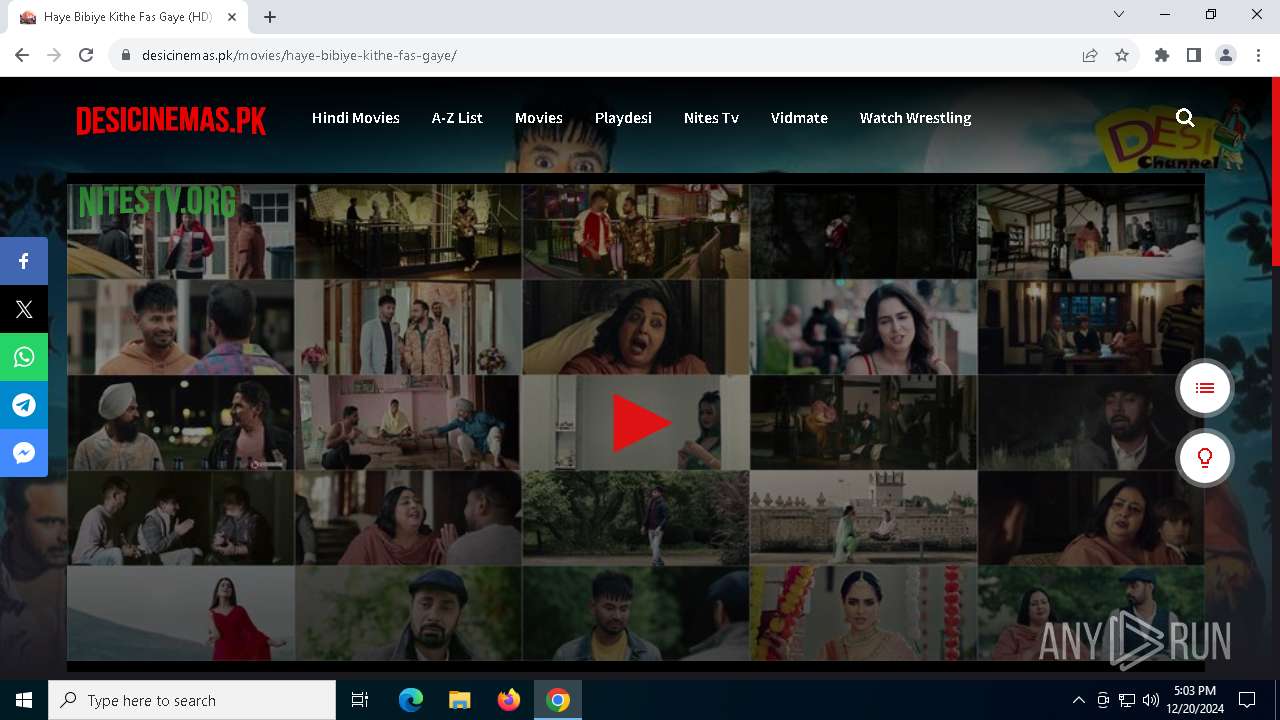Open the site search magnifier icon
This screenshot has height=720, width=1280.
[1185, 118]
